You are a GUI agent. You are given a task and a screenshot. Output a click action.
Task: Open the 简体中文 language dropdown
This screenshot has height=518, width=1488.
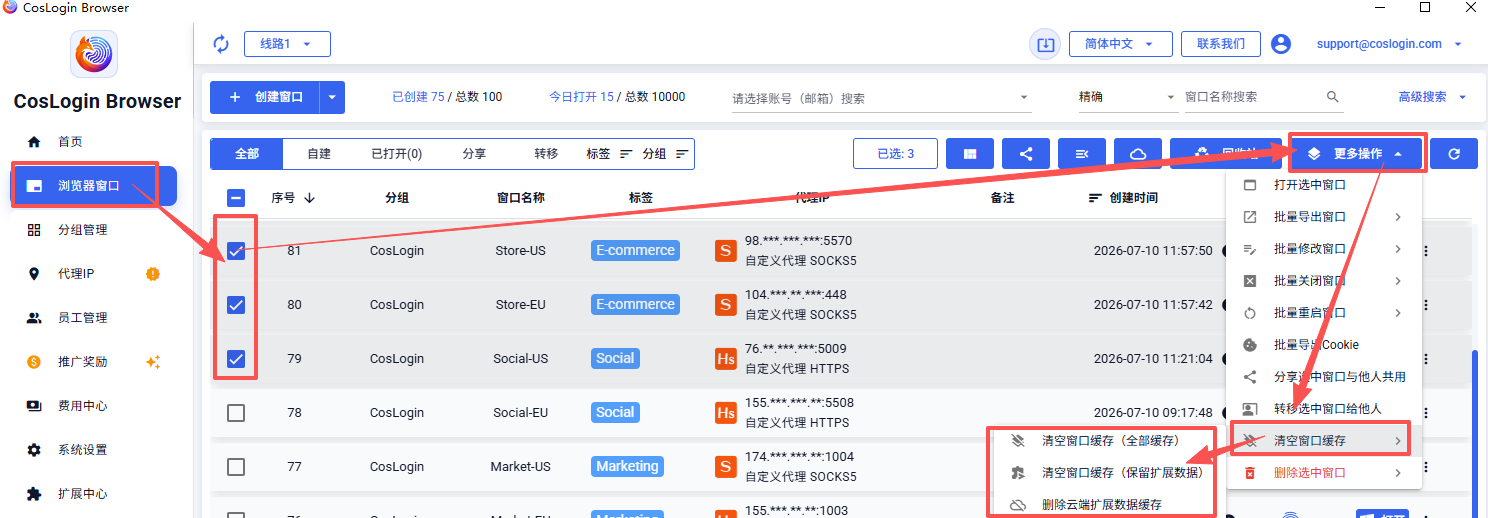1120,44
